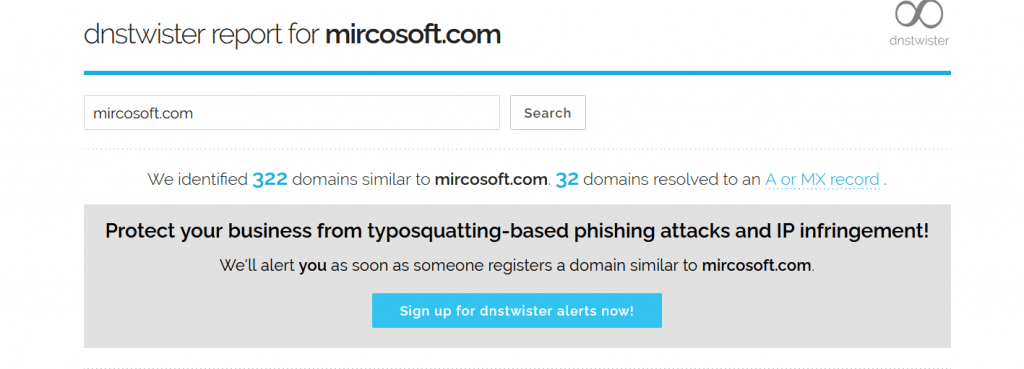Open the A or MX record link
This screenshot has width=1024, height=369.
822,179
